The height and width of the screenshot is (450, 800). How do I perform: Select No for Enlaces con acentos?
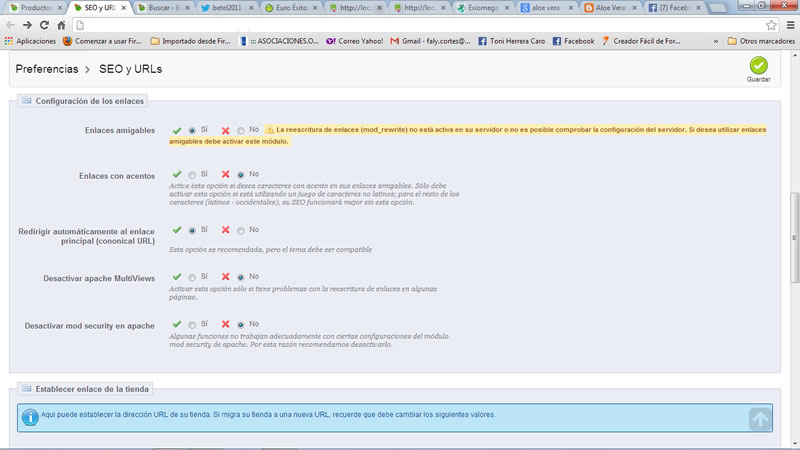[x=240, y=175]
